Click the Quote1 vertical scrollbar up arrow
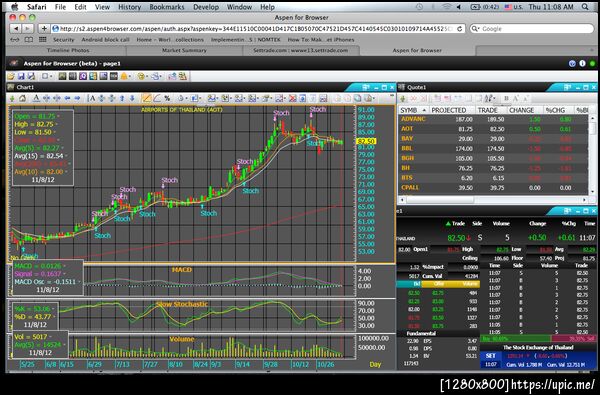This screenshot has height=395, width=600. [x=593, y=119]
